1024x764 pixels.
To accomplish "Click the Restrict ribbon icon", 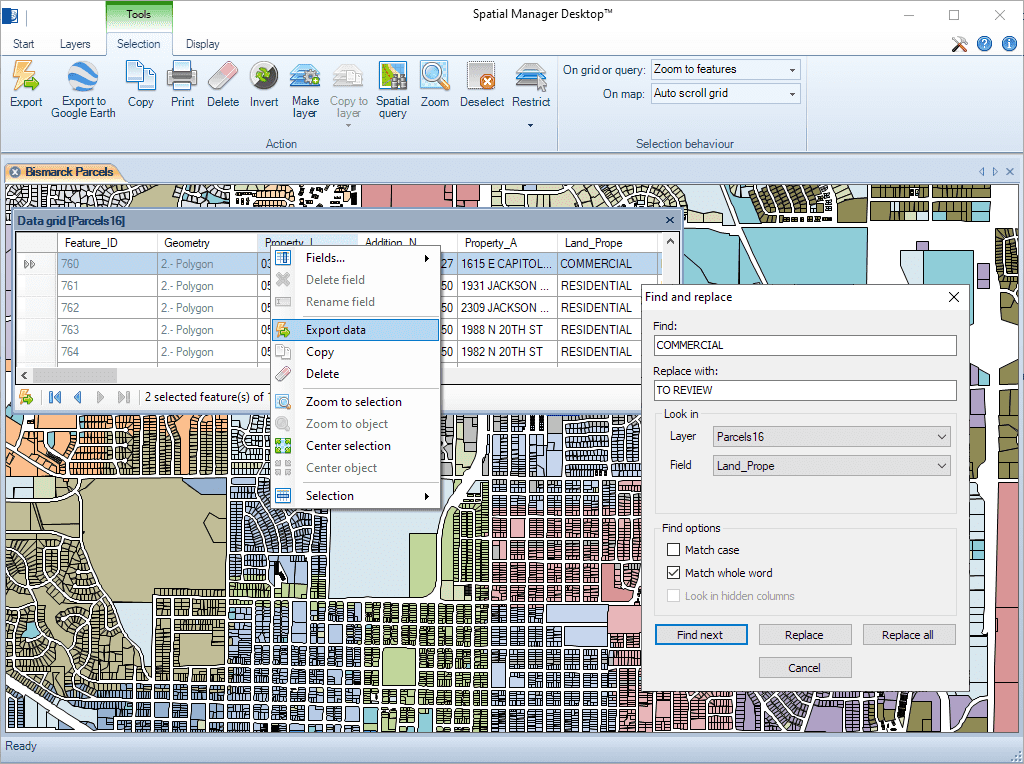I will coord(530,76).
